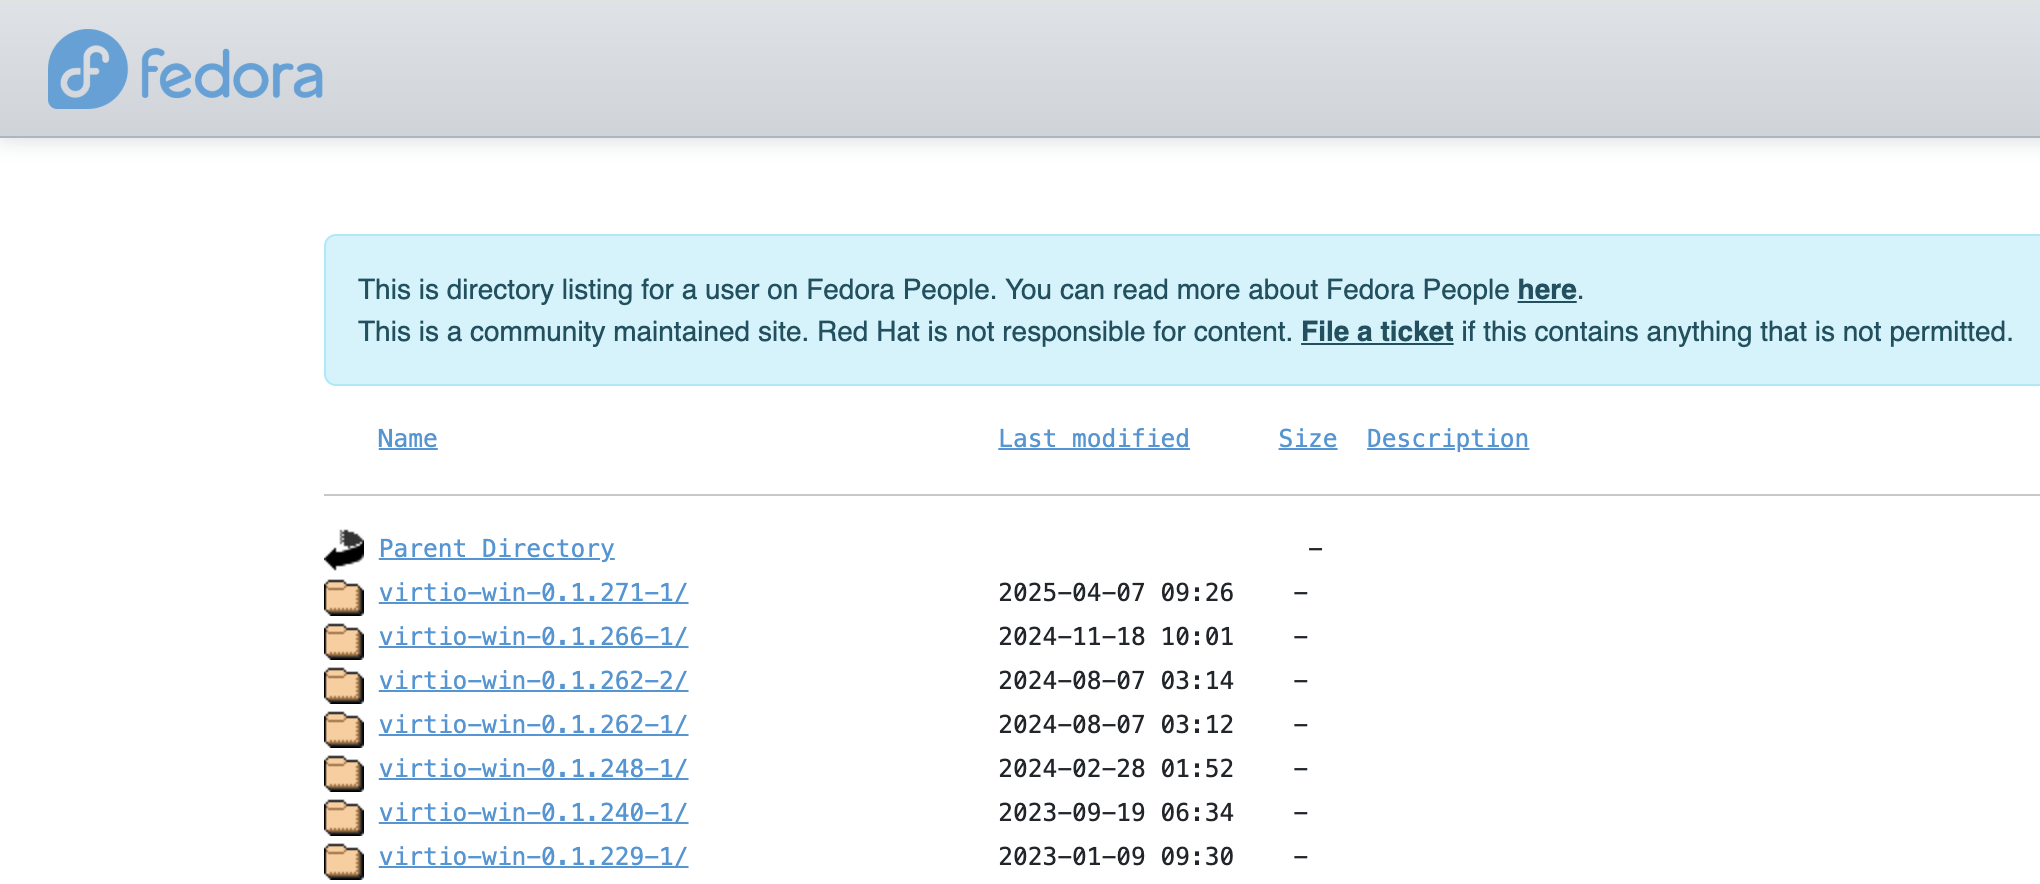Image resolution: width=2040 pixels, height=884 pixels.
Task: Click folder icon for virtio-win-0.1.262-2
Action: click(x=343, y=684)
